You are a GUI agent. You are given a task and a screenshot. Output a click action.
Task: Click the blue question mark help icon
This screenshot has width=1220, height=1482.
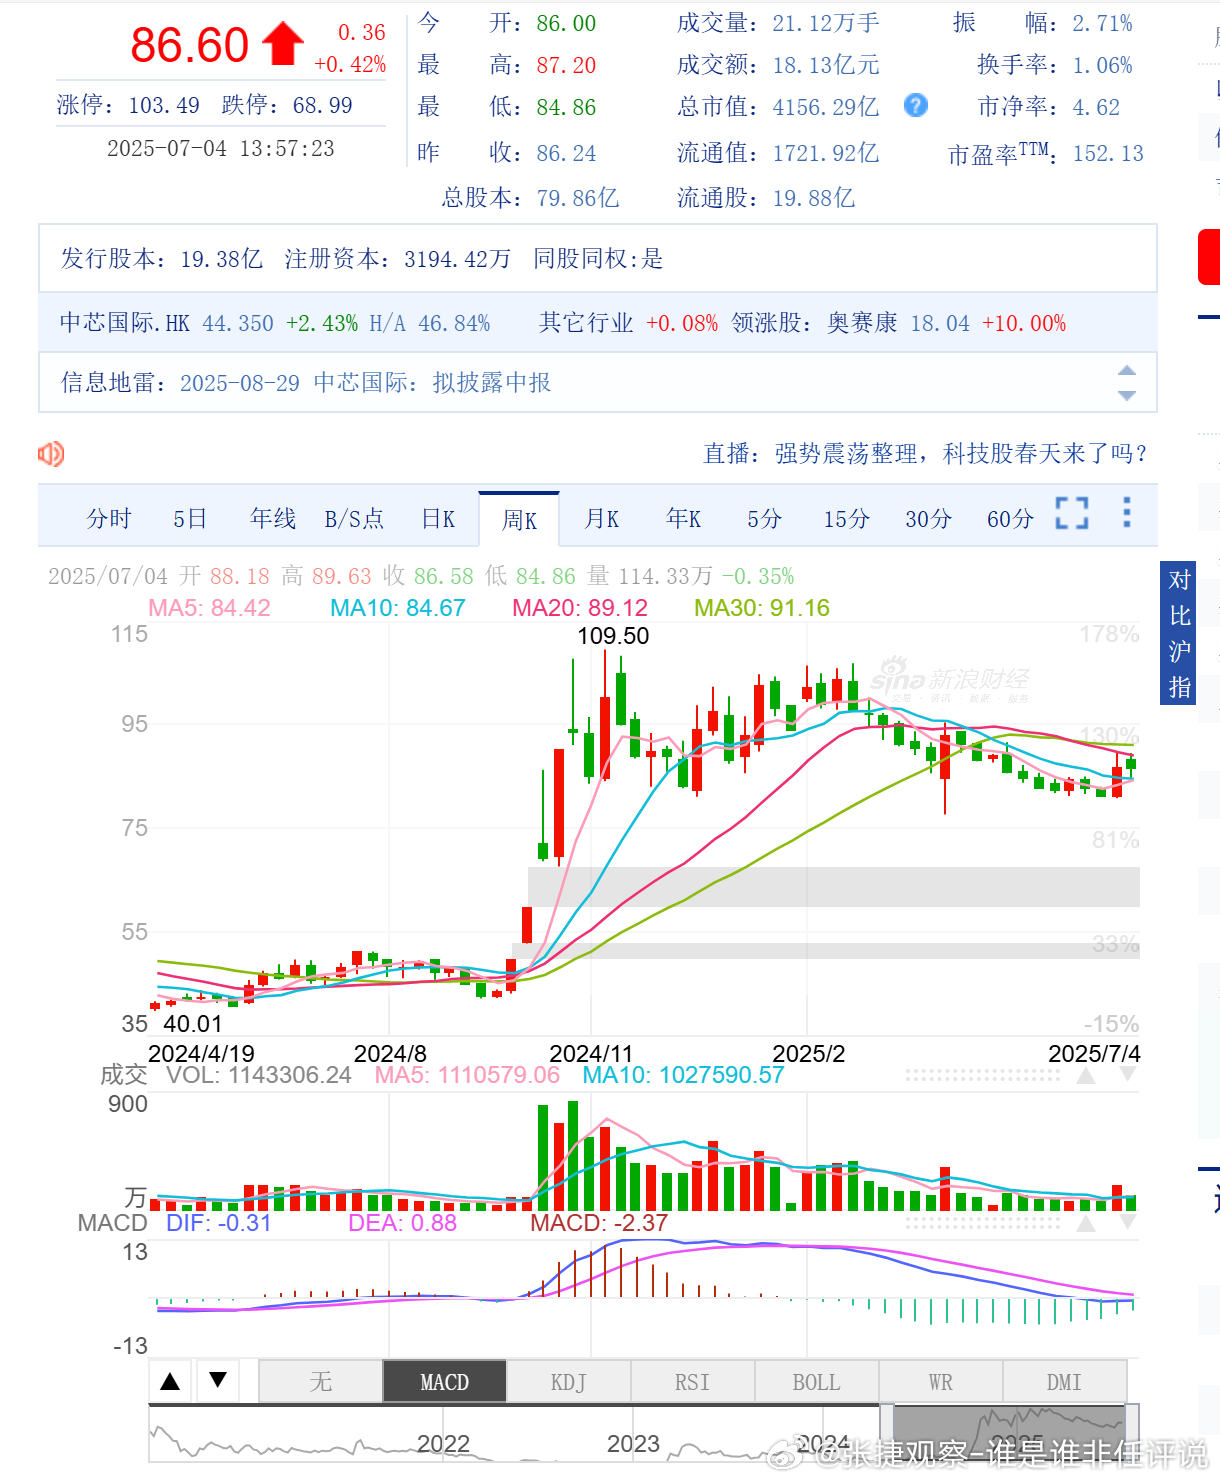click(x=915, y=105)
